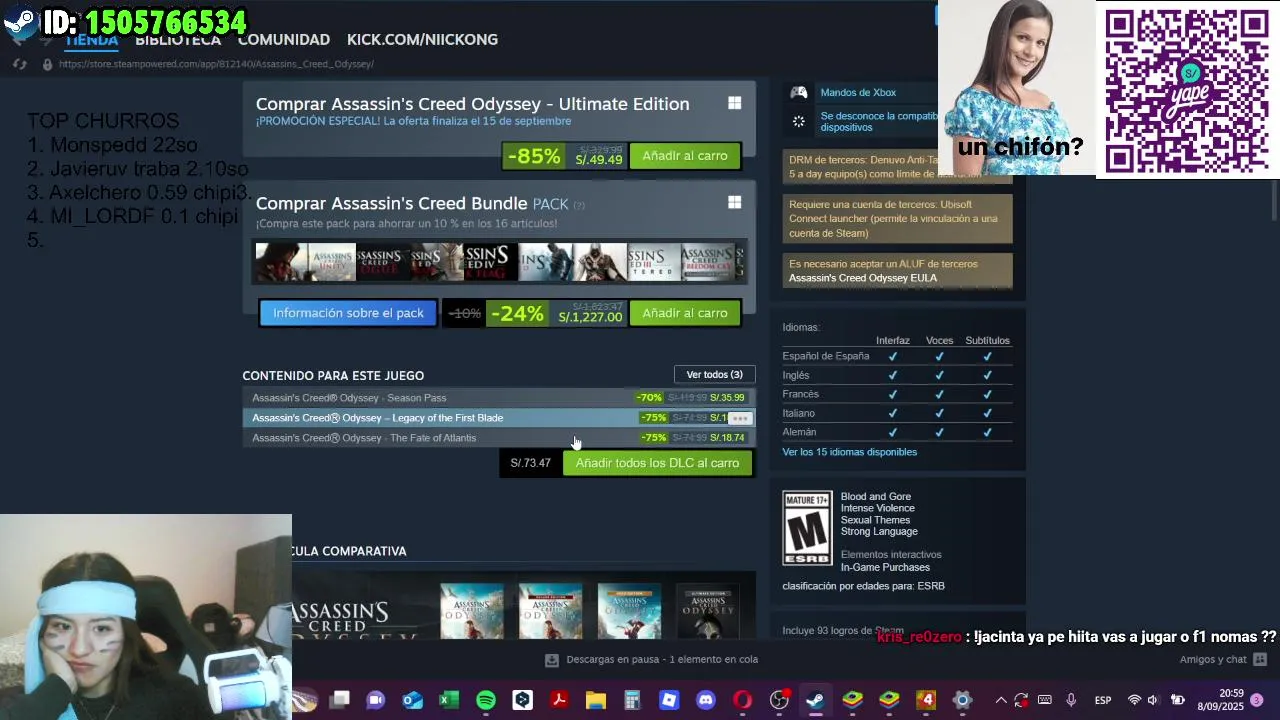Image resolution: width=1280 pixels, height=720 pixels.
Task: Click the Steam taskbar icon
Action: click(815, 700)
